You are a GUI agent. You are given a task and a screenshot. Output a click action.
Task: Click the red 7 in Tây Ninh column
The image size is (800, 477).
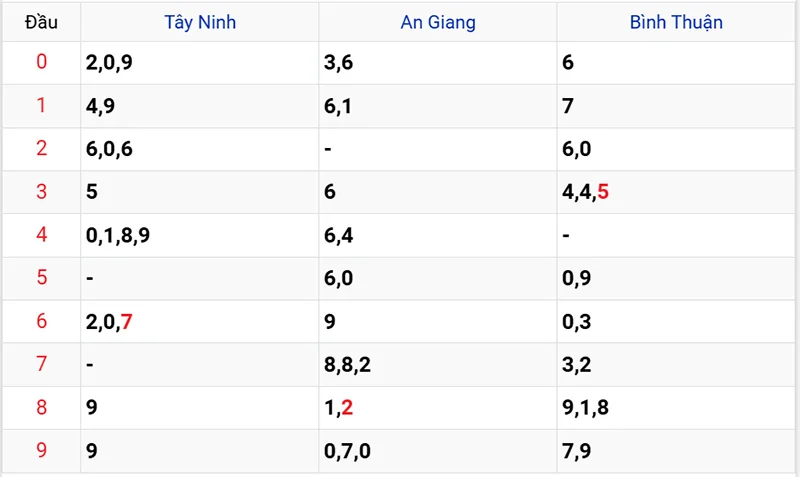pos(126,322)
